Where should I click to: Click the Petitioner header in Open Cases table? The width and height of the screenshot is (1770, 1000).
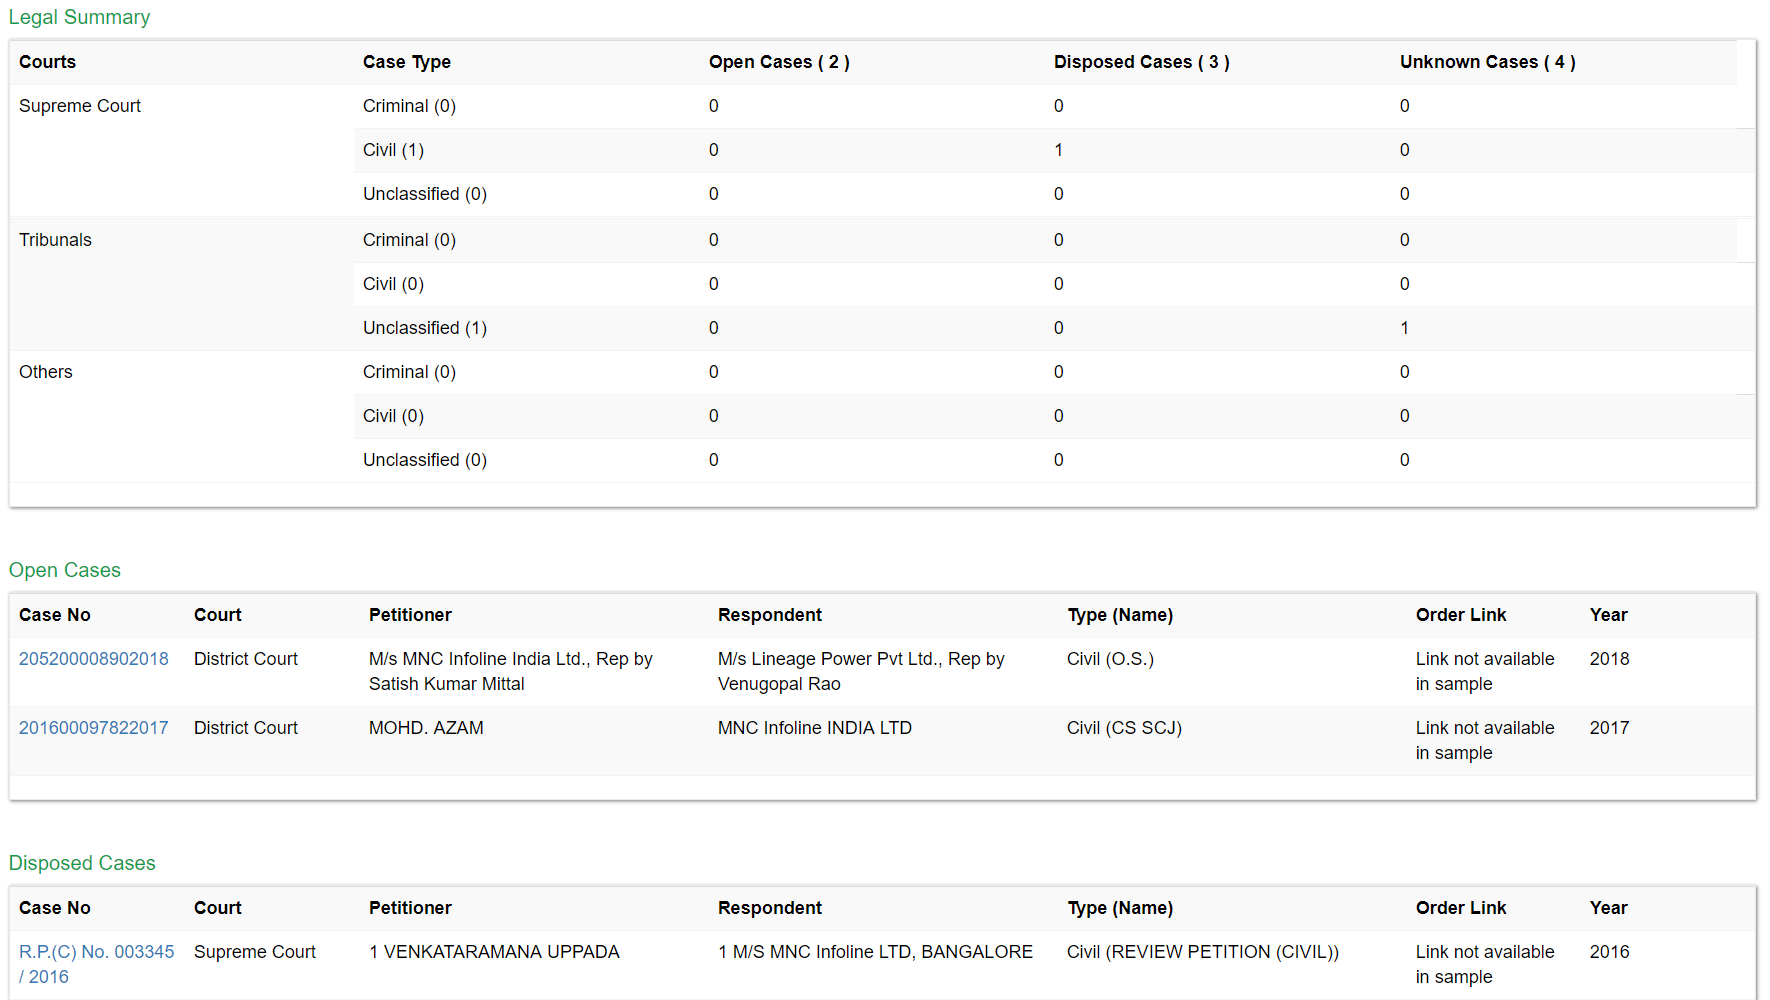(x=410, y=615)
